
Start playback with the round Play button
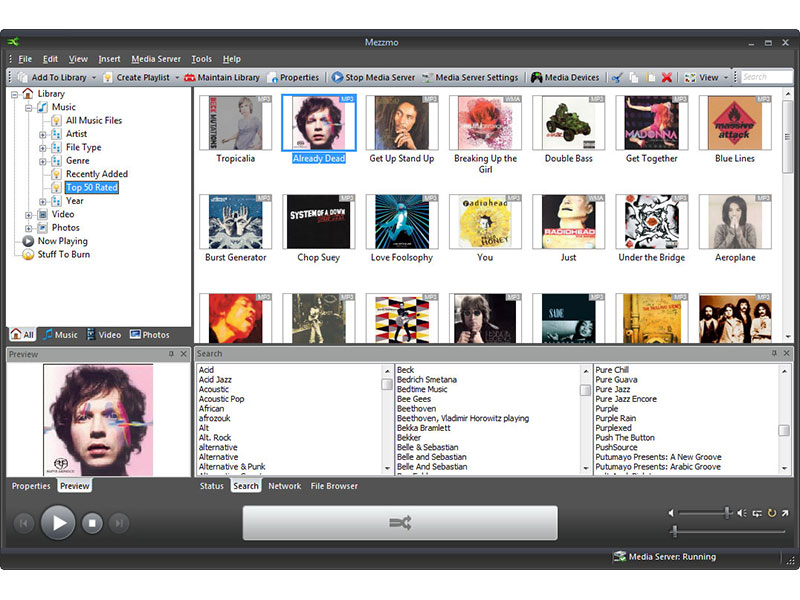pyautogui.click(x=58, y=522)
